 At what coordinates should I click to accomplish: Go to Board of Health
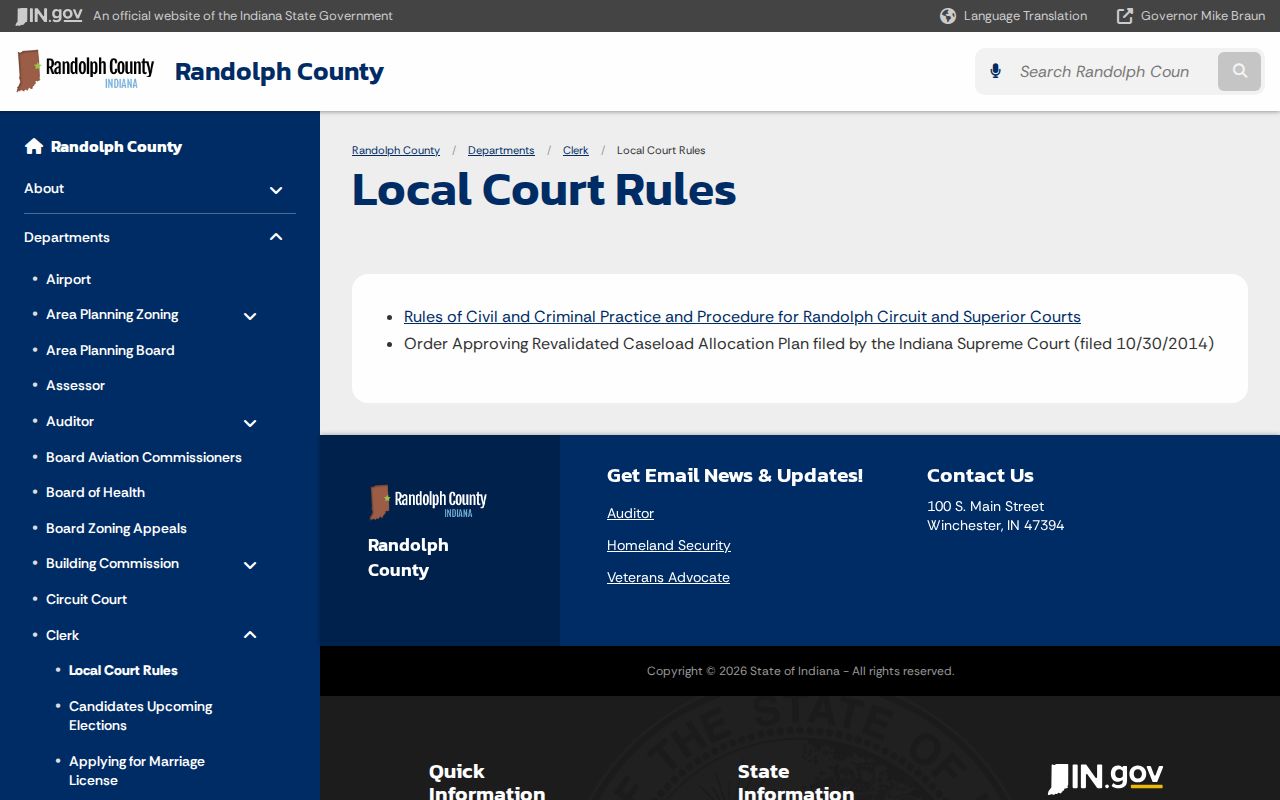tap(95, 492)
